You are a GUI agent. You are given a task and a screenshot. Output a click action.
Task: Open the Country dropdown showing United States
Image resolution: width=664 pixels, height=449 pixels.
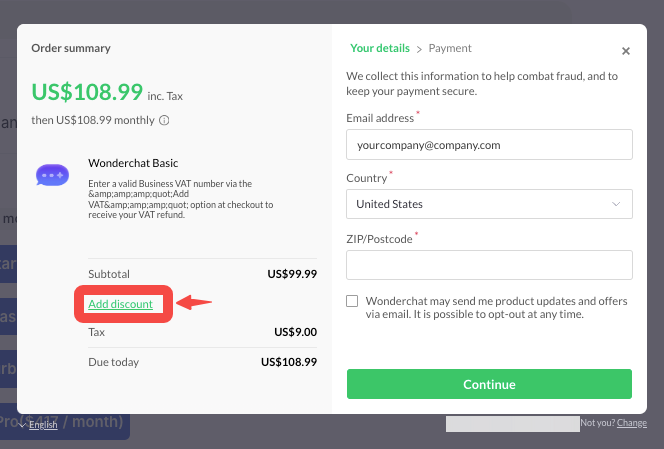(488, 204)
